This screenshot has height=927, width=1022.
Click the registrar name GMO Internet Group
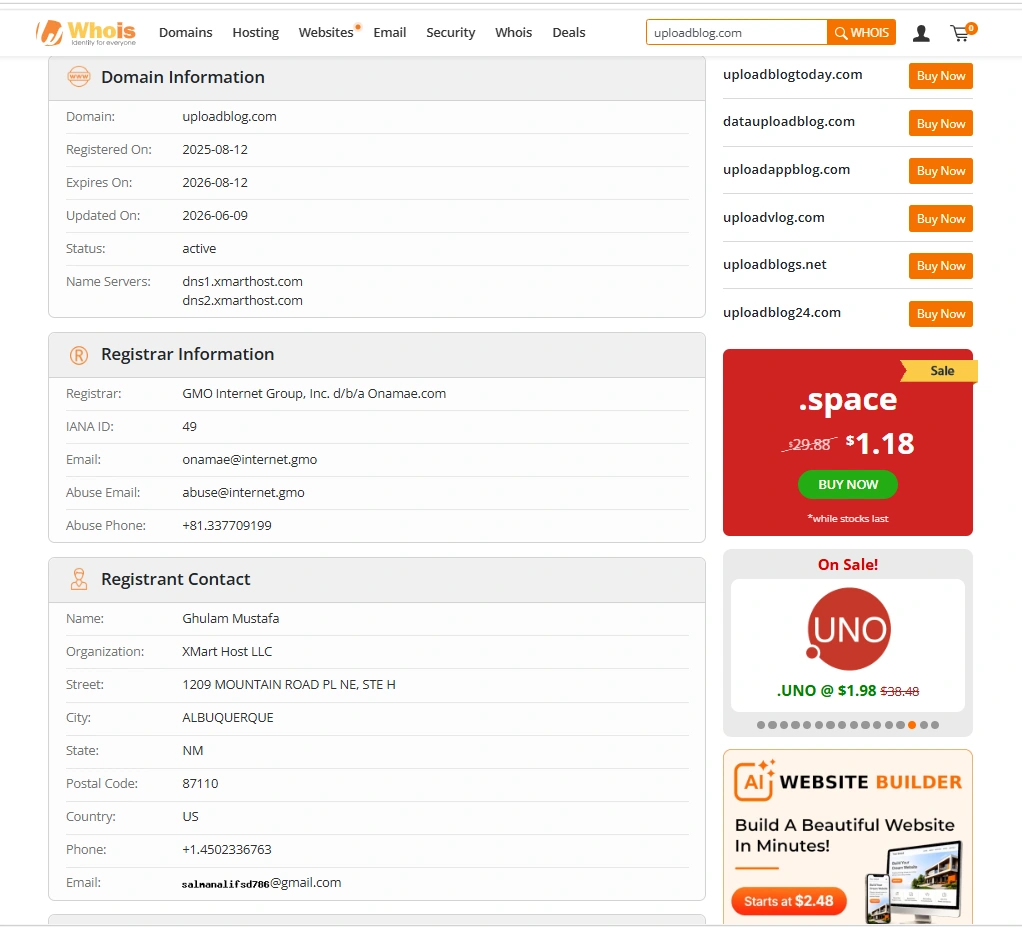point(314,394)
